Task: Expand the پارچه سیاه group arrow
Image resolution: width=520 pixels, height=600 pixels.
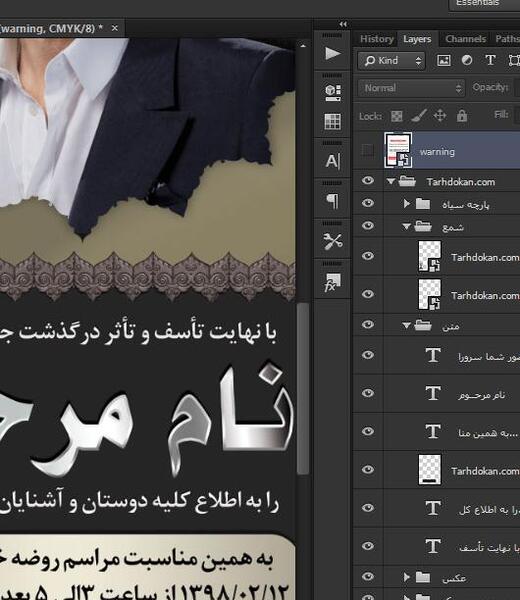Action: click(407, 203)
